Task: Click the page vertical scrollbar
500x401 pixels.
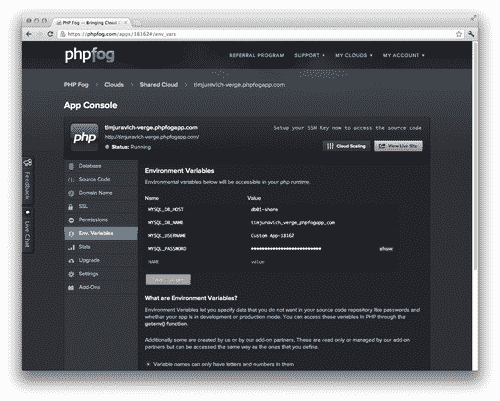Action: (475, 157)
